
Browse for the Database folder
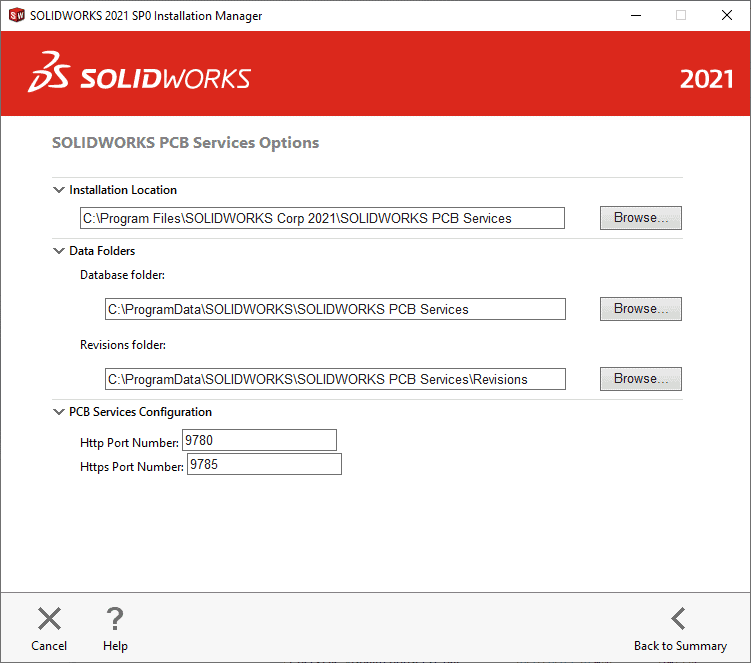[641, 309]
